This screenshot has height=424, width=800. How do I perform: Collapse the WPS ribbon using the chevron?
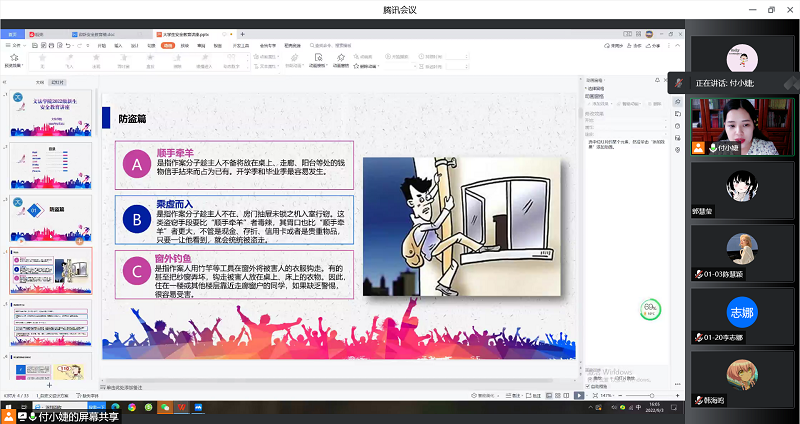pyautogui.click(x=676, y=46)
